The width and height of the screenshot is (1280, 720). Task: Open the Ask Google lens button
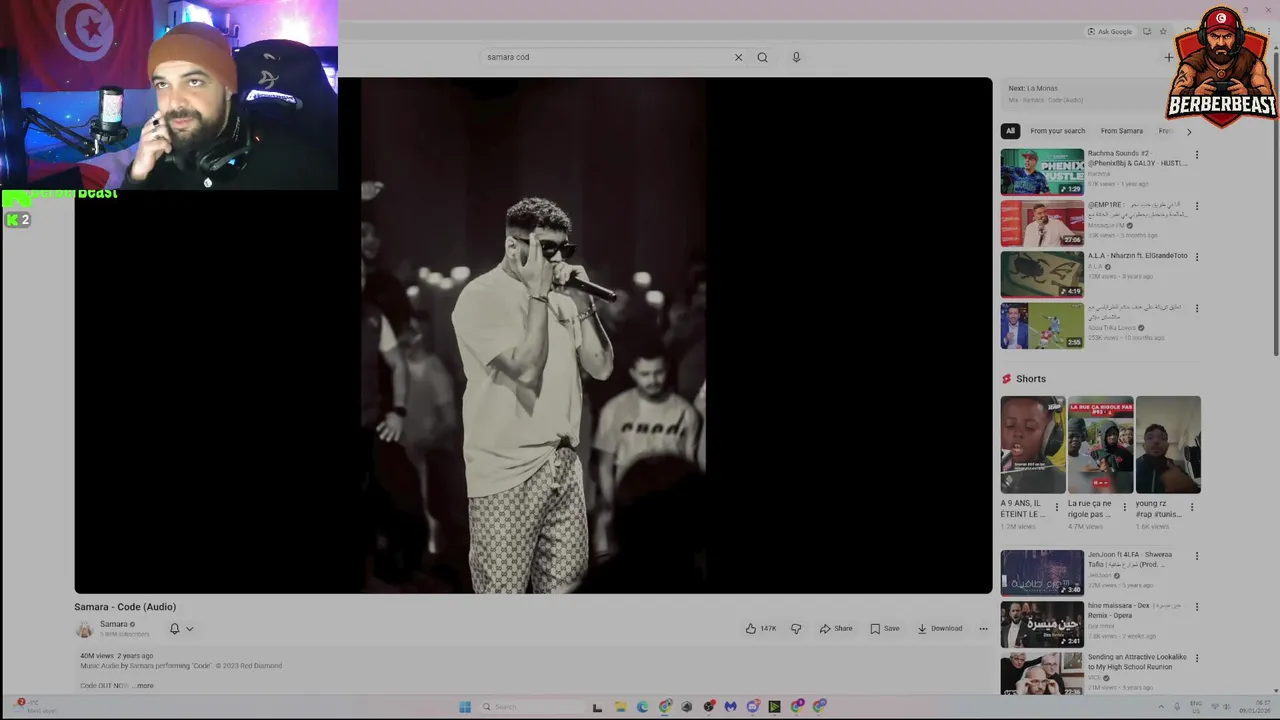[x=1110, y=31]
